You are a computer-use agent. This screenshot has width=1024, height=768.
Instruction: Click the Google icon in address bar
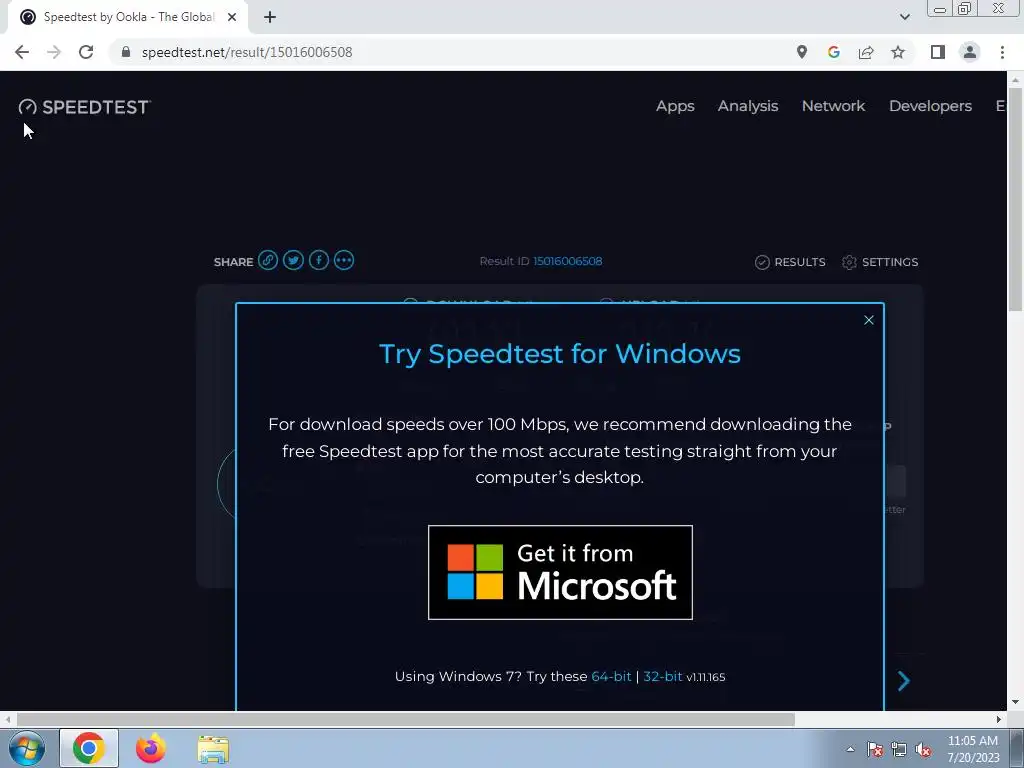point(833,52)
